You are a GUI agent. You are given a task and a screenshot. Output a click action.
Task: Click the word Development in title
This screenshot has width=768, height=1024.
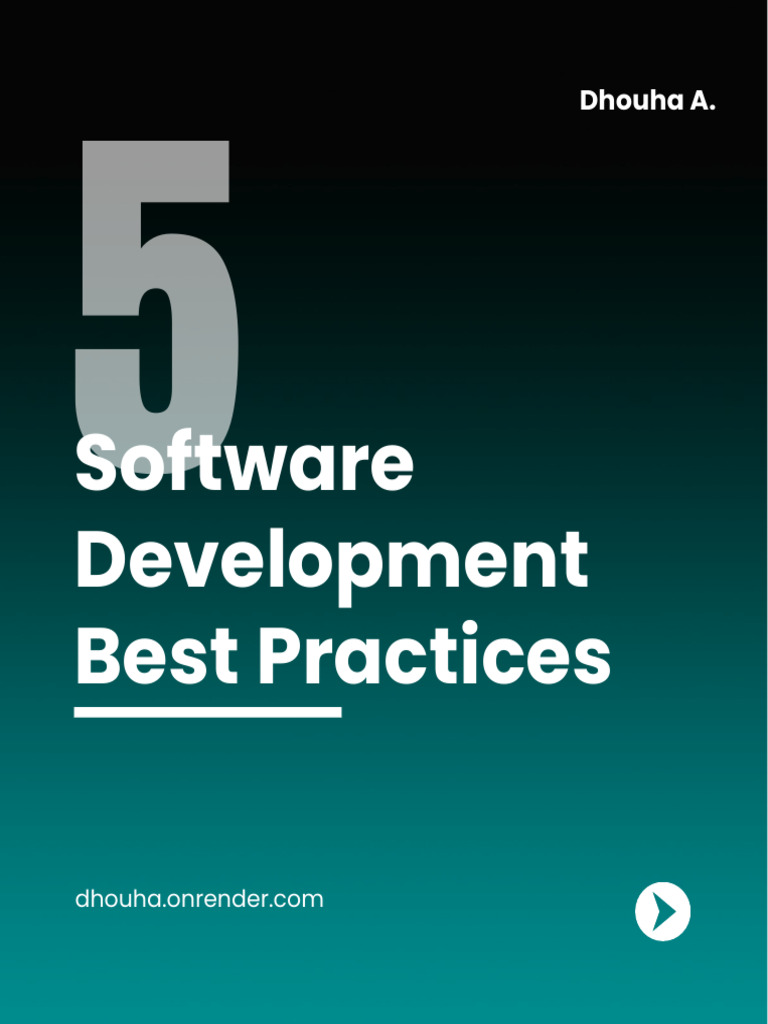[x=332, y=566]
